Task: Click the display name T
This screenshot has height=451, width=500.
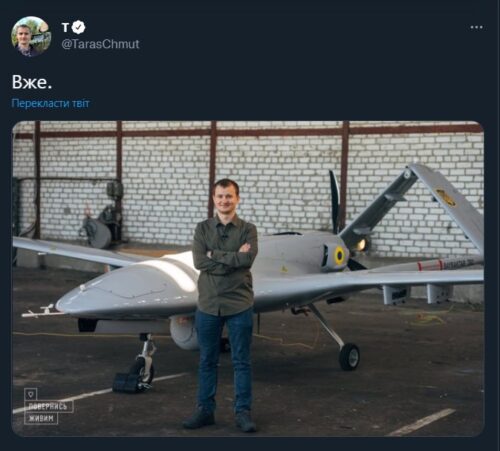Action: coord(65,28)
